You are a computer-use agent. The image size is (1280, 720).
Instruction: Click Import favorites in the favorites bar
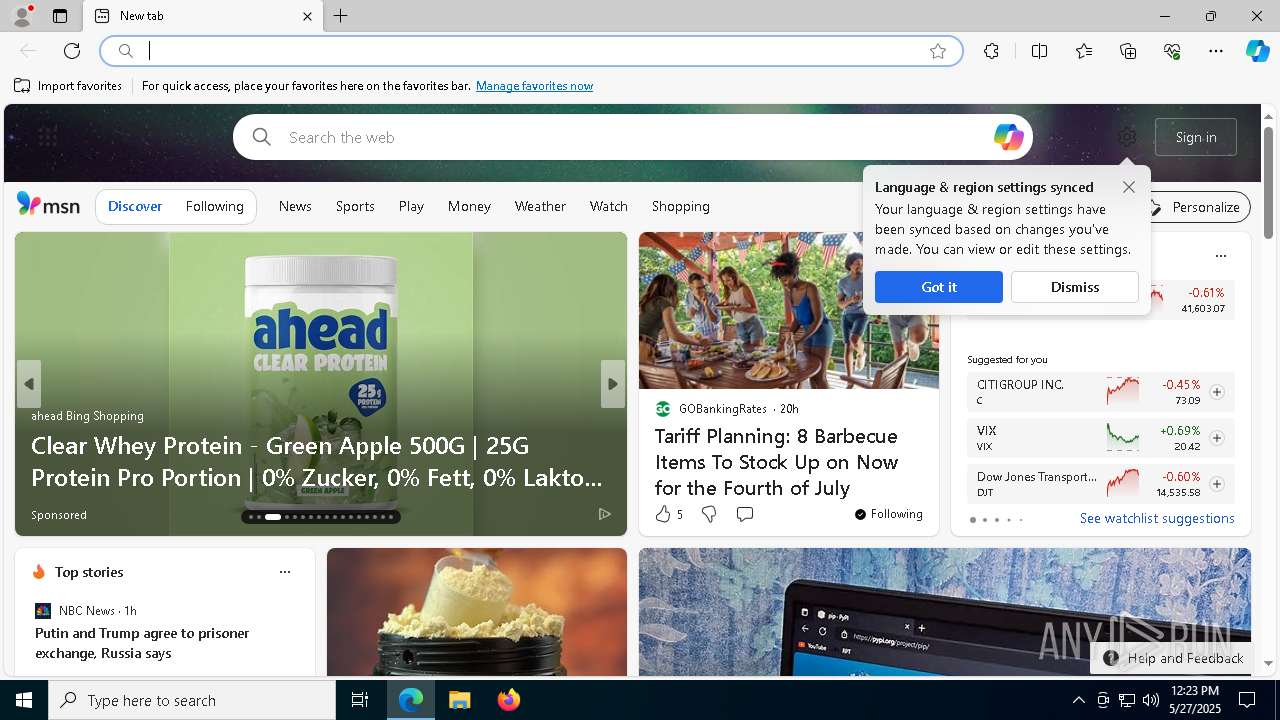(x=68, y=86)
